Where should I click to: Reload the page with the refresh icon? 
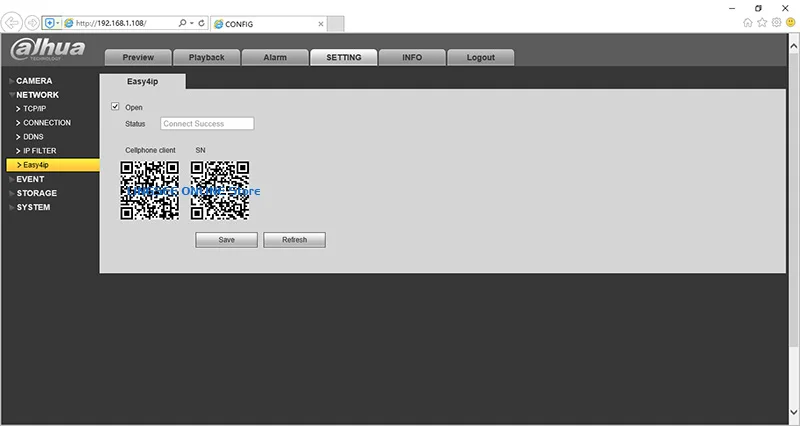[x=201, y=23]
